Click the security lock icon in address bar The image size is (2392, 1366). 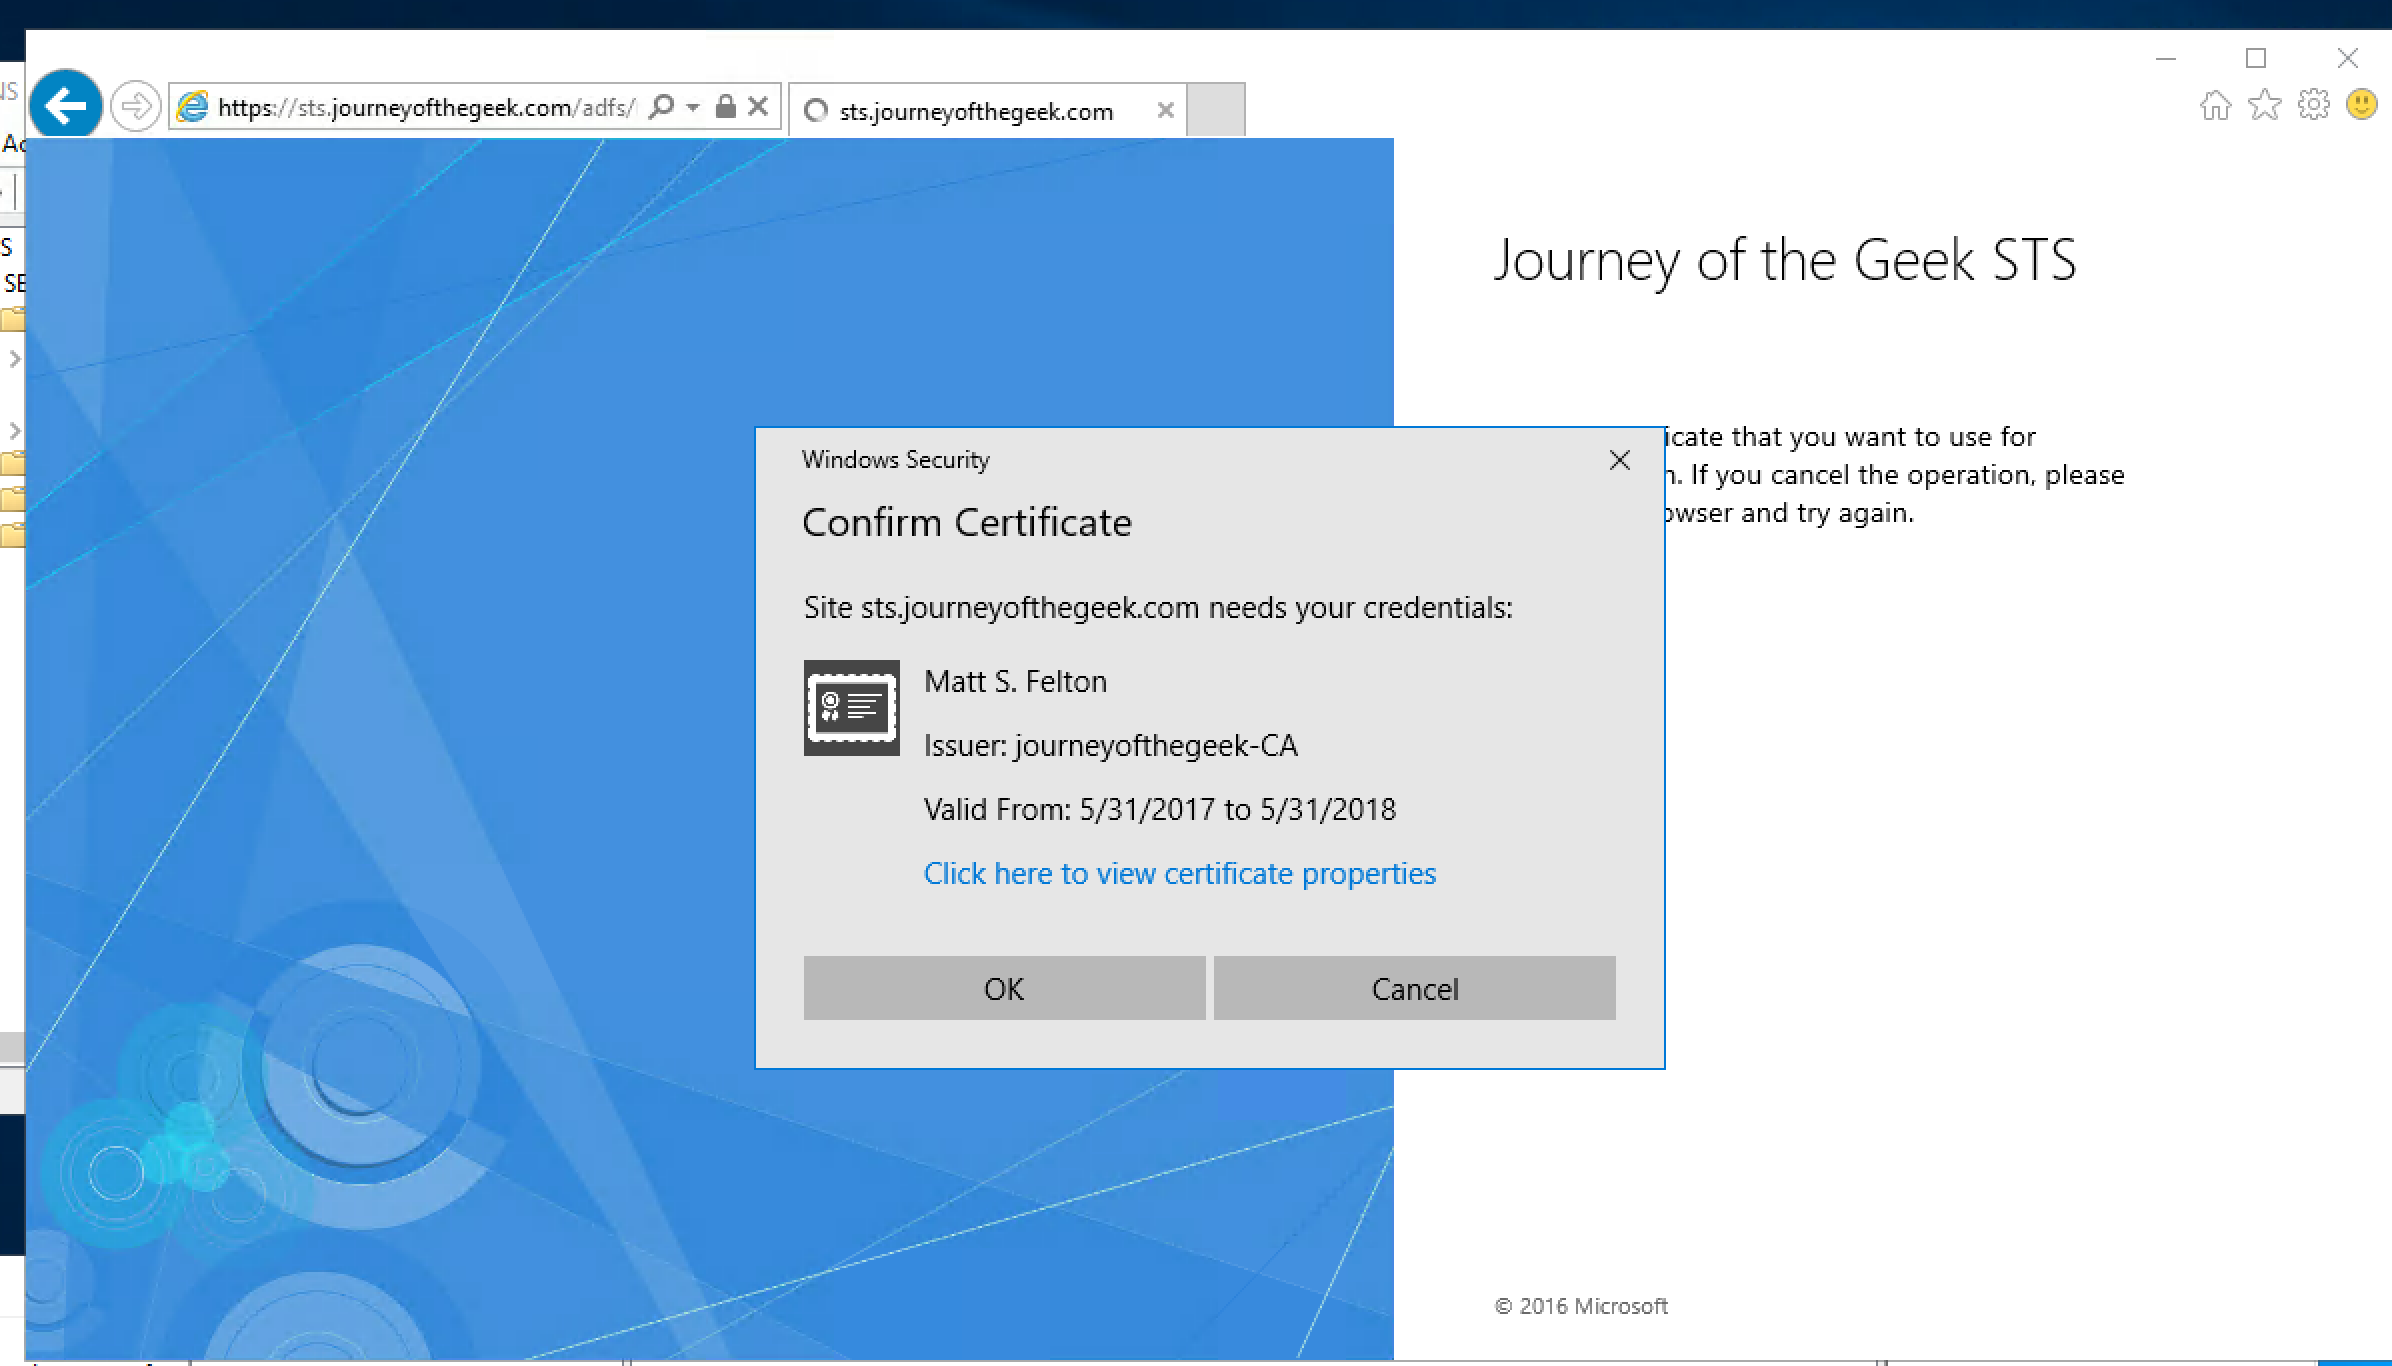pyautogui.click(x=726, y=107)
